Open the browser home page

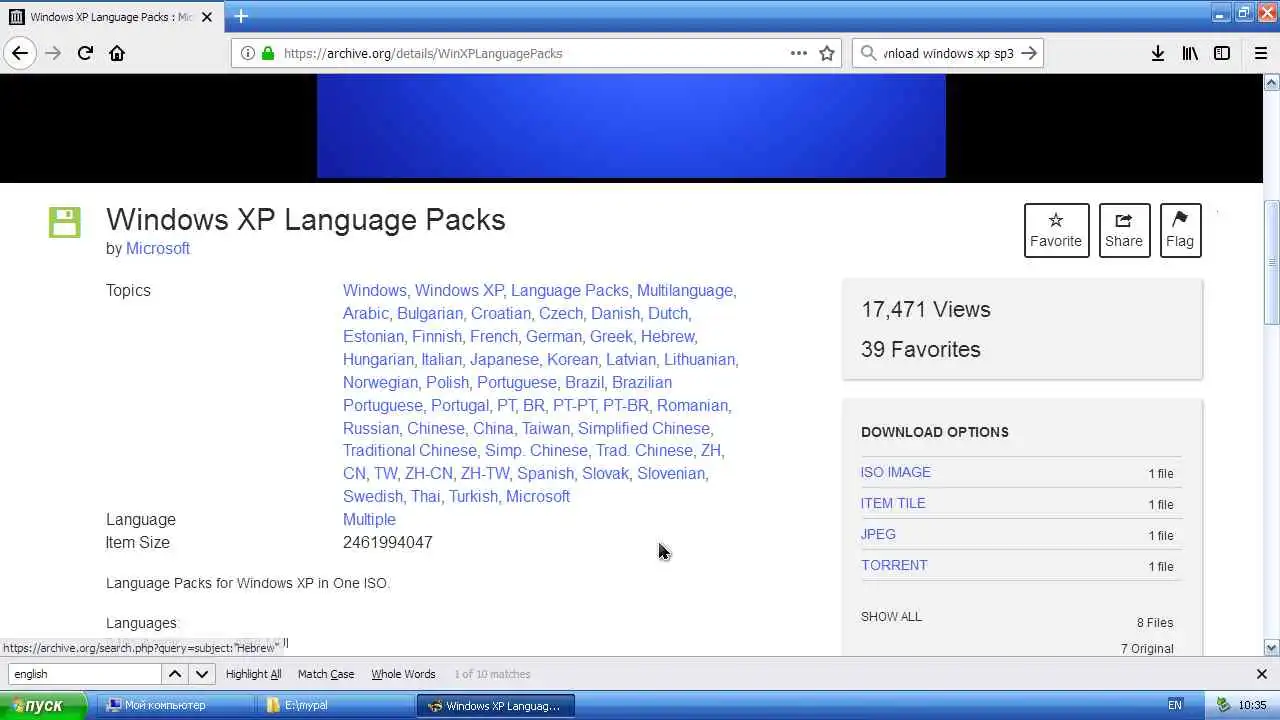click(117, 53)
